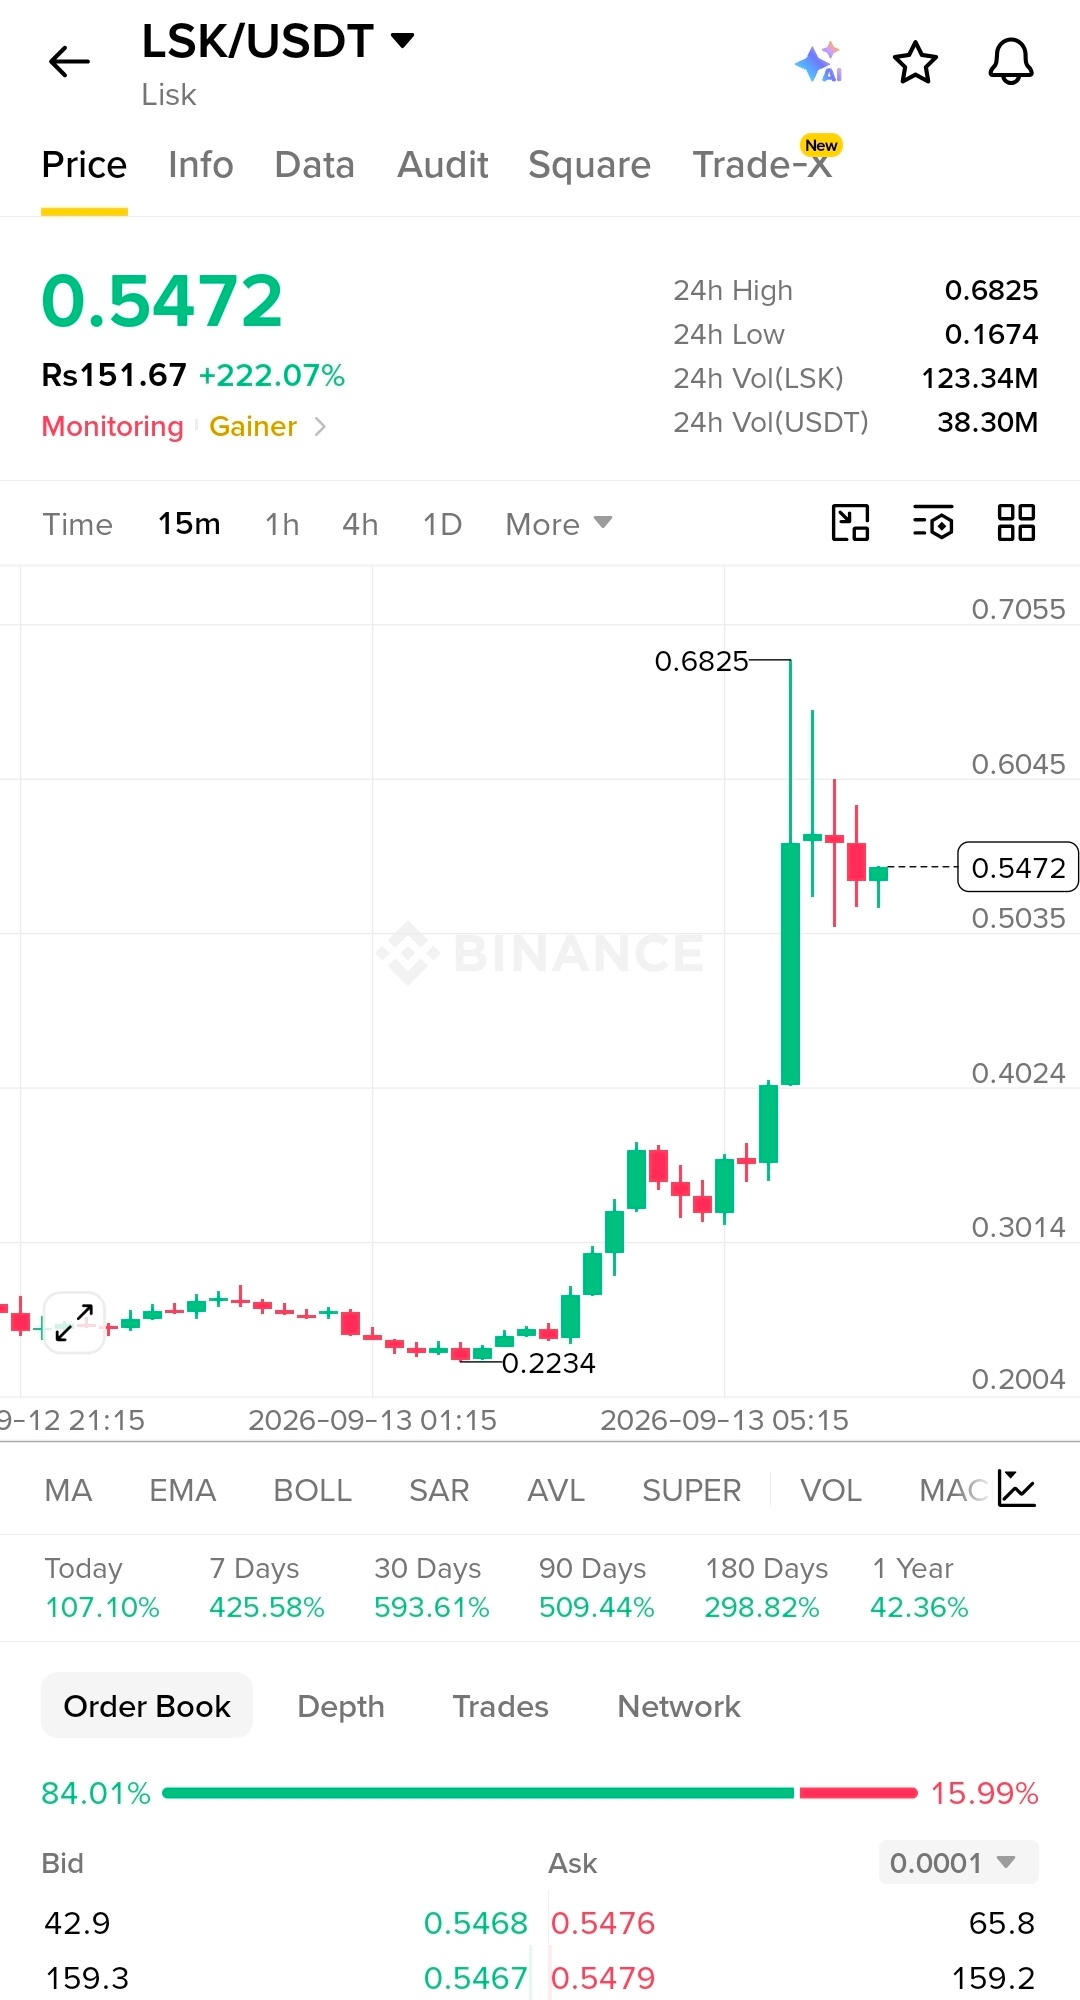Image resolution: width=1080 pixels, height=2000 pixels.
Task: Open the 0.0001 precision dropdown
Action: pyautogui.click(x=958, y=1862)
